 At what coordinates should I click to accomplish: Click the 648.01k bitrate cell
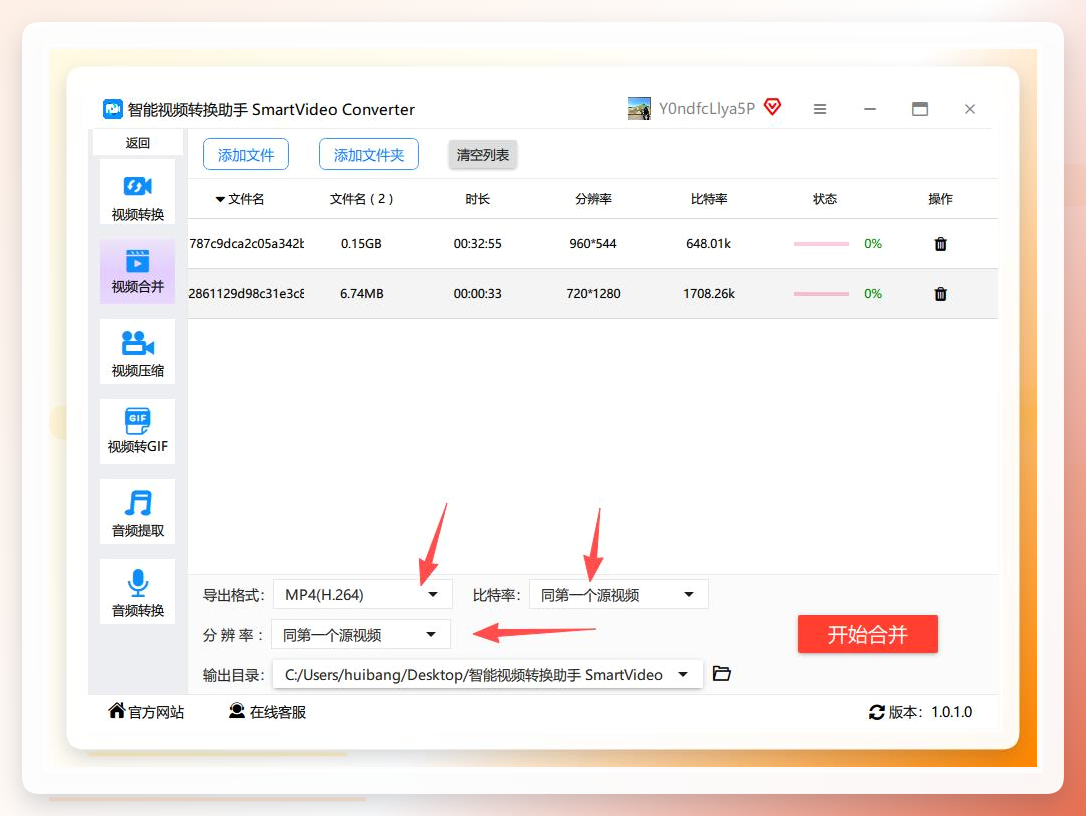click(x=709, y=244)
